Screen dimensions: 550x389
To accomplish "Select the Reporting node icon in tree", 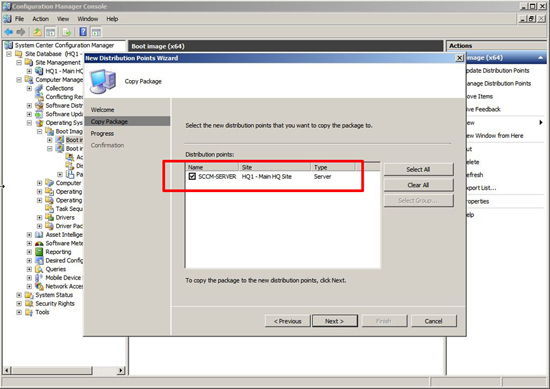I will pyautogui.click(x=39, y=252).
